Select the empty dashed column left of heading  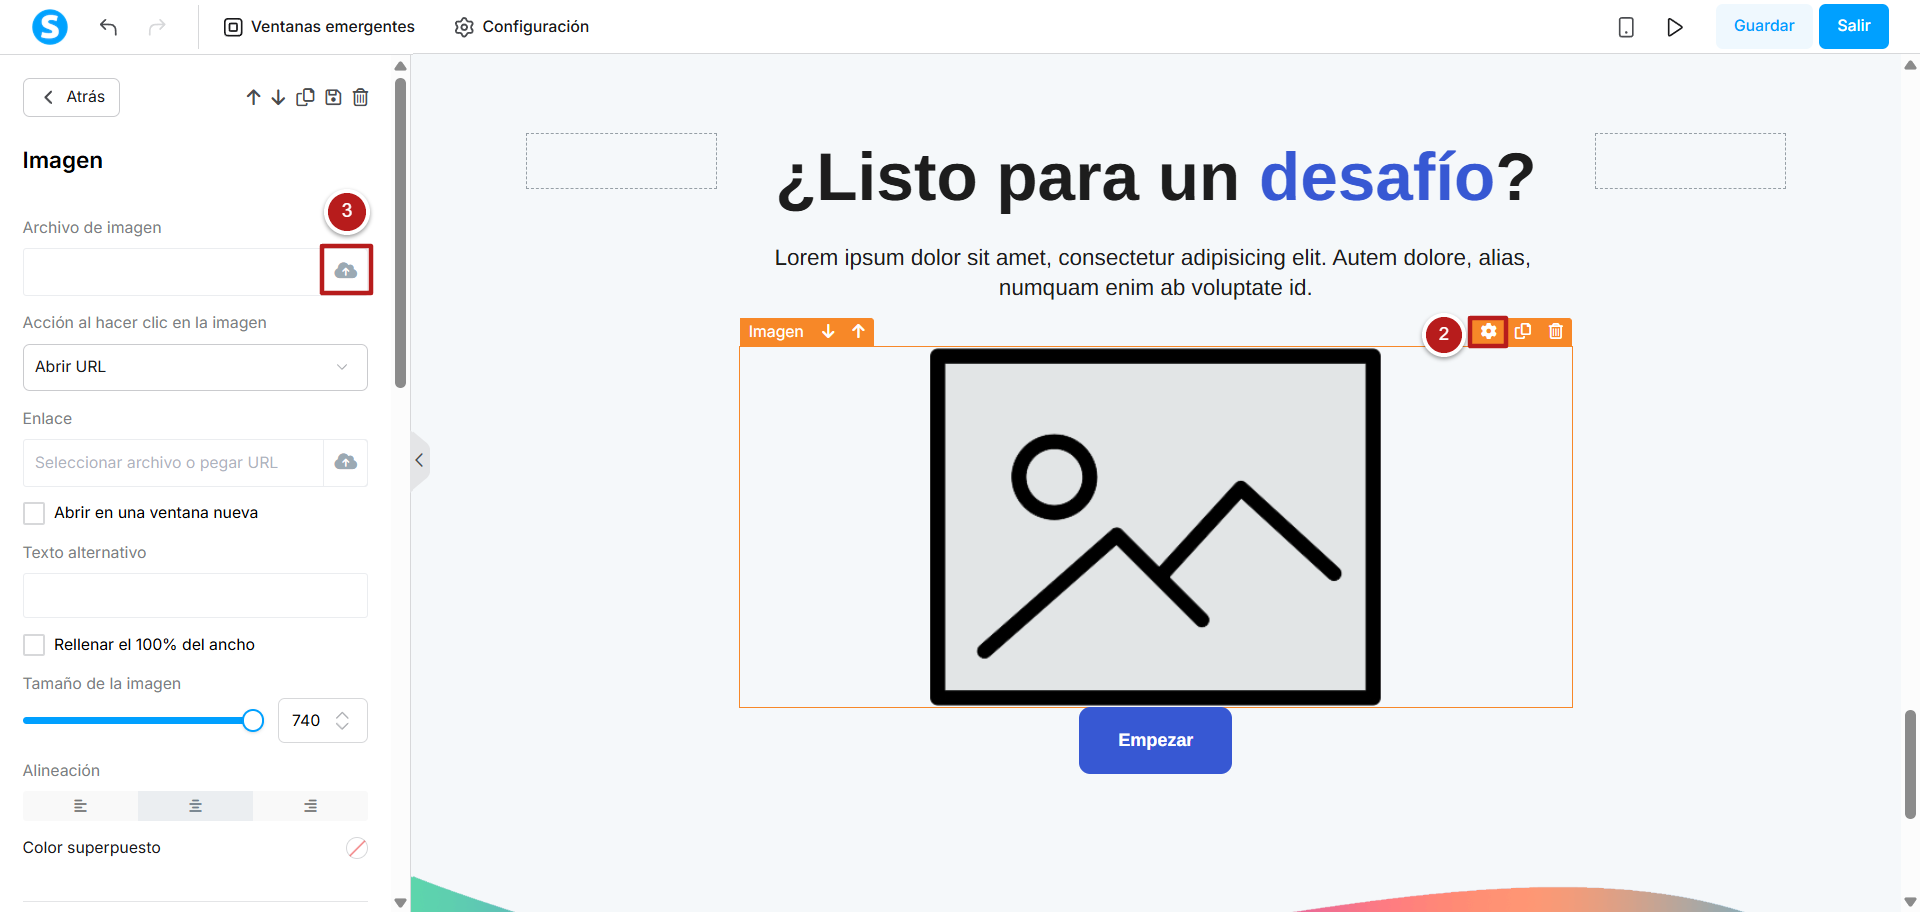[621, 161]
